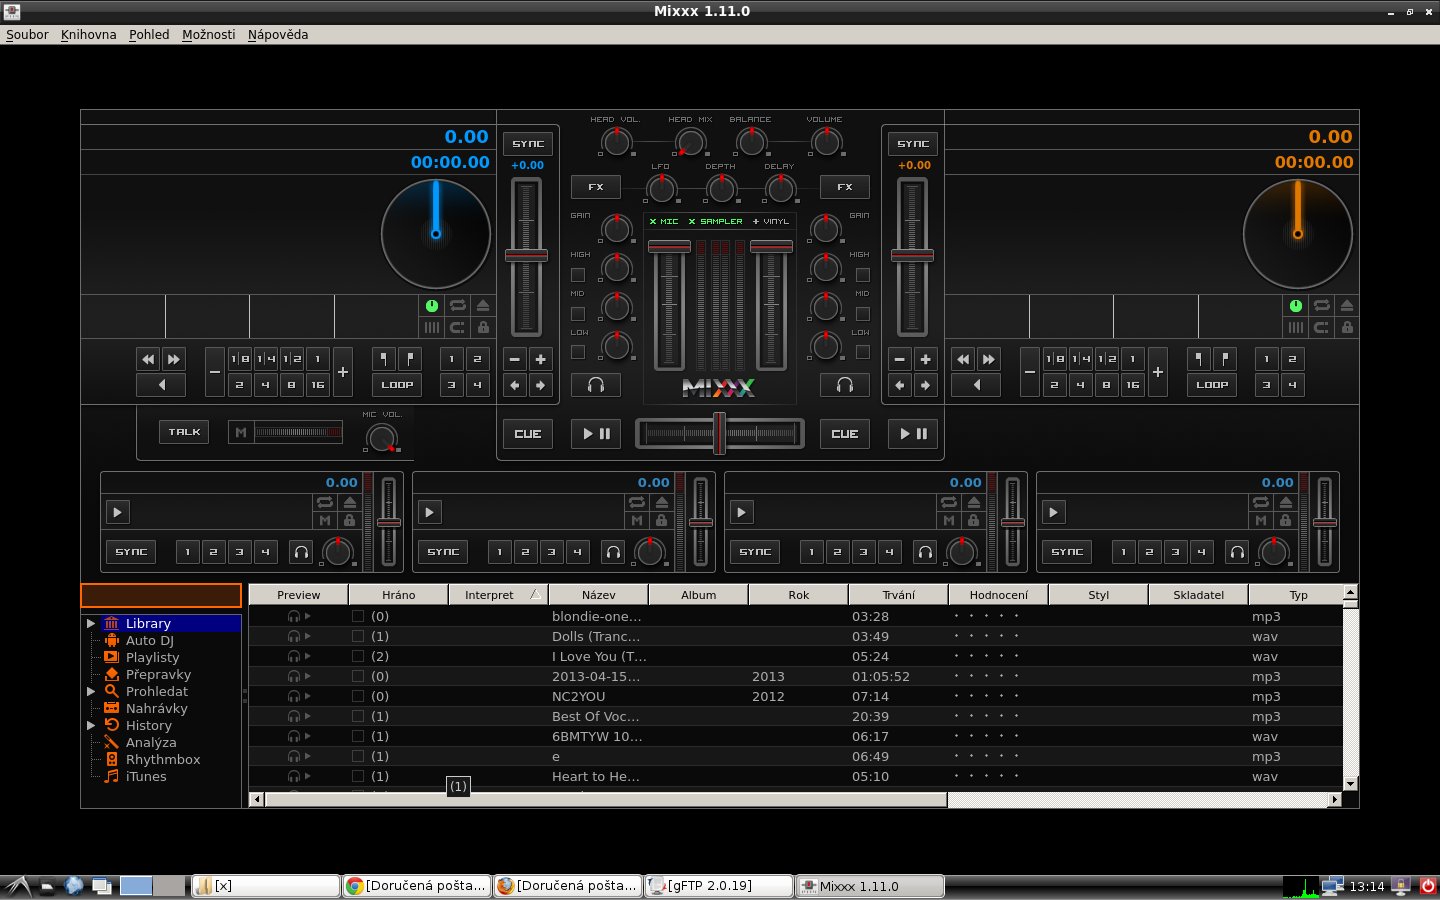Click the TALK microphone button
This screenshot has width=1440, height=900.
(x=184, y=432)
